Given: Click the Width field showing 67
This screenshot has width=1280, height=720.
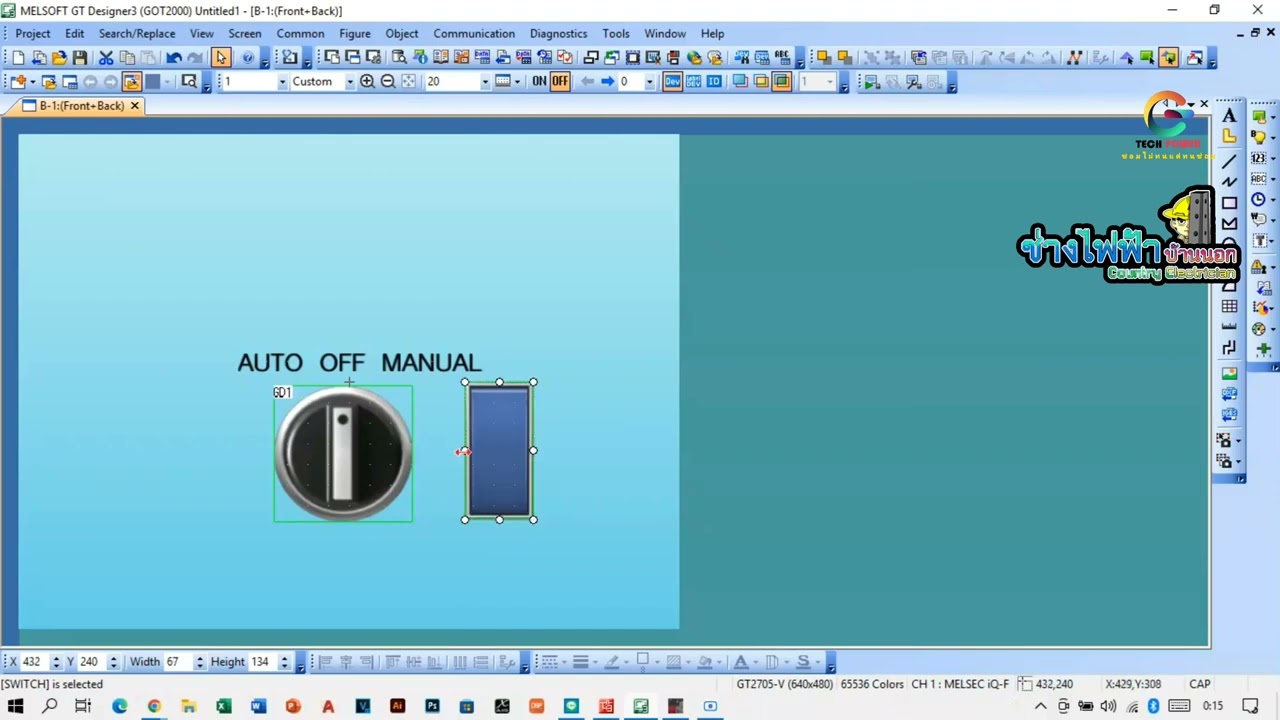Looking at the screenshot, I should click(x=177, y=662).
